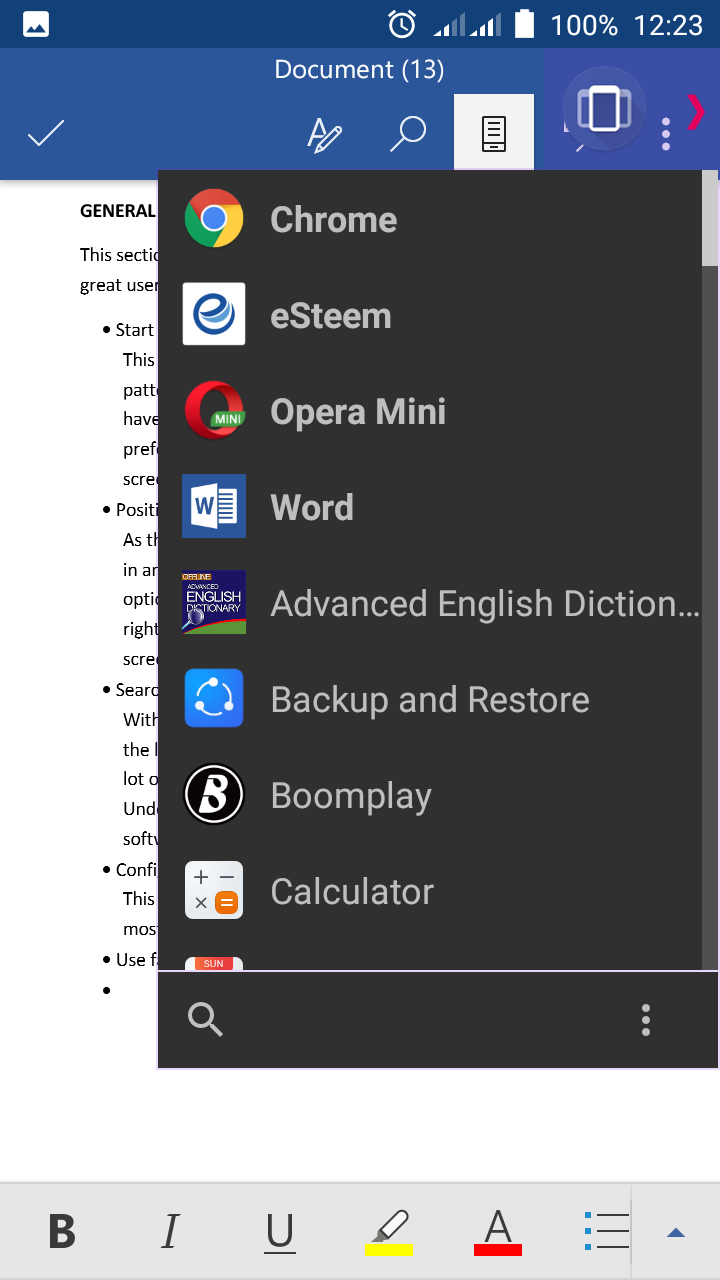Toggle underline formatting
This screenshot has height=1280, width=720.
click(280, 1232)
